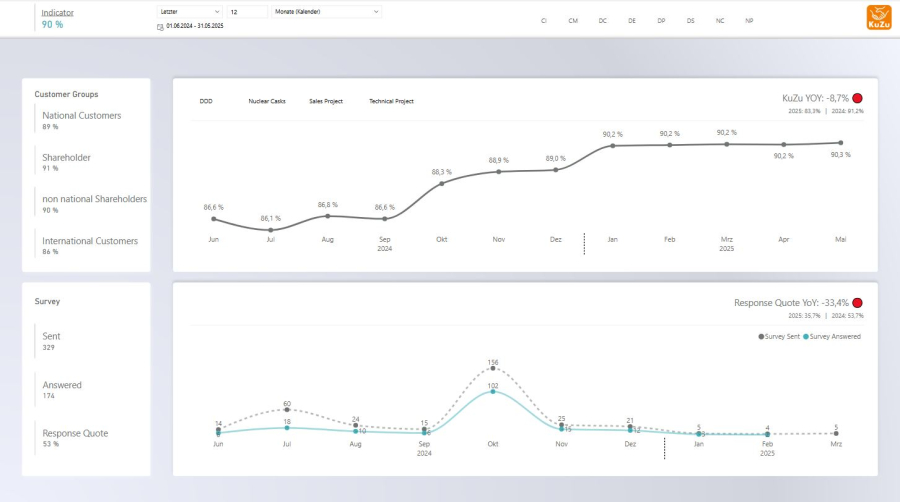Toggle the DE slicer filter

[x=632, y=20]
